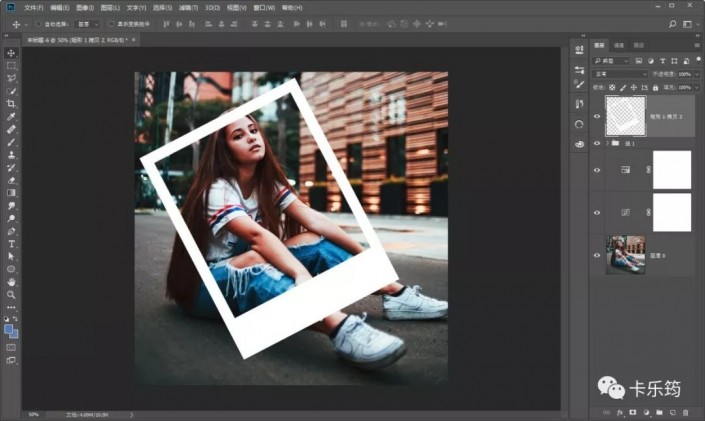Screen dimensions: 705x421
Task: Select the Path Selection tool
Action: coord(11,256)
